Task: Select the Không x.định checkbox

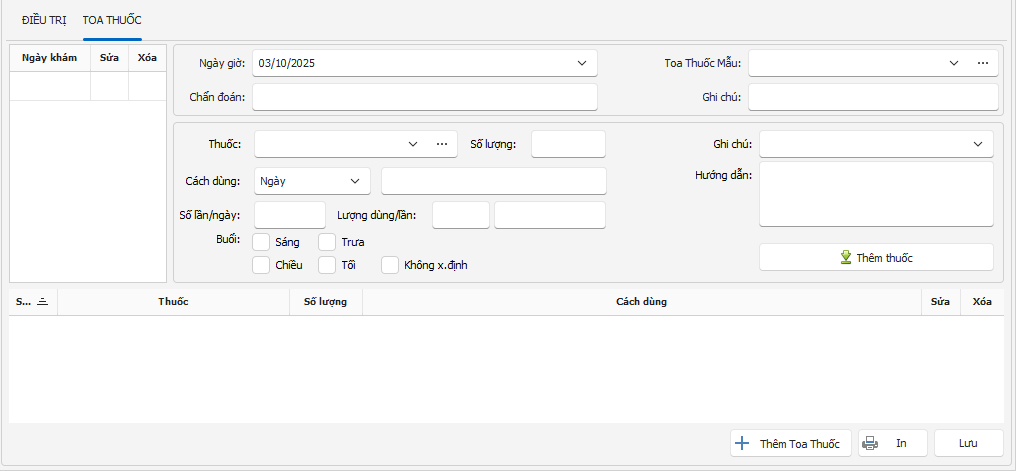Action: tap(390, 265)
